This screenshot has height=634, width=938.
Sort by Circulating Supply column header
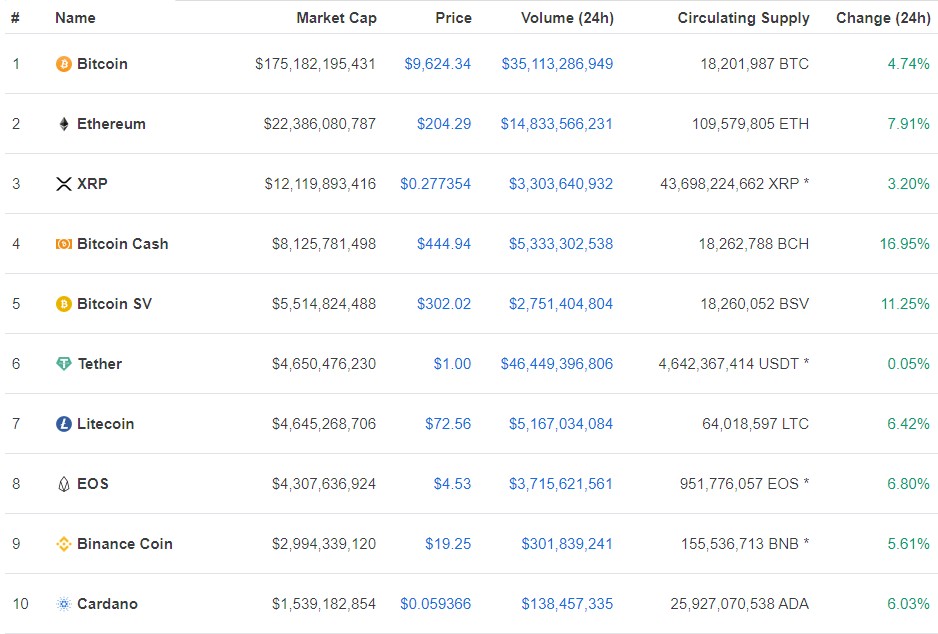pyautogui.click(x=744, y=18)
